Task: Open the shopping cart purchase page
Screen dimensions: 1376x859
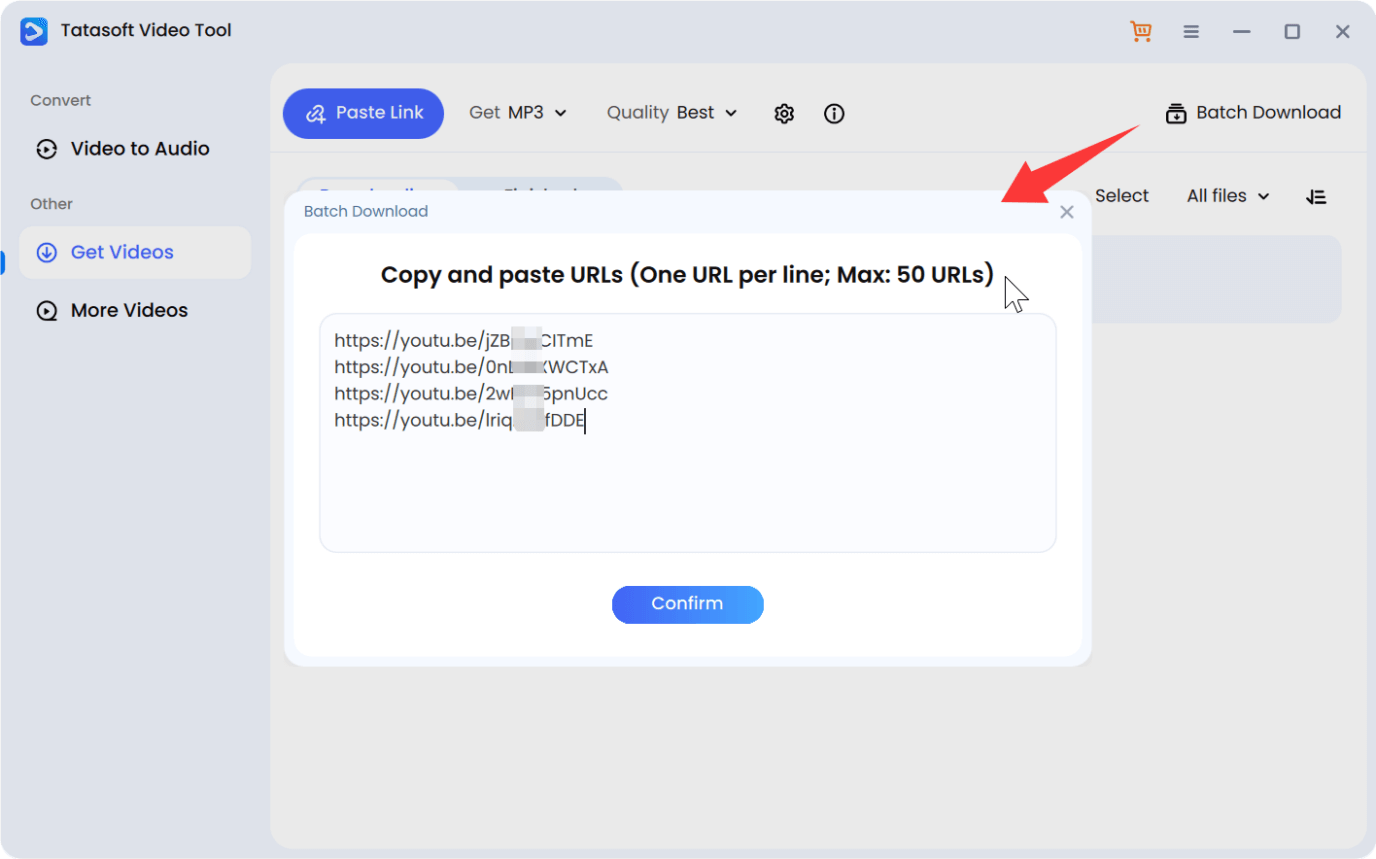Action: pyautogui.click(x=1140, y=31)
